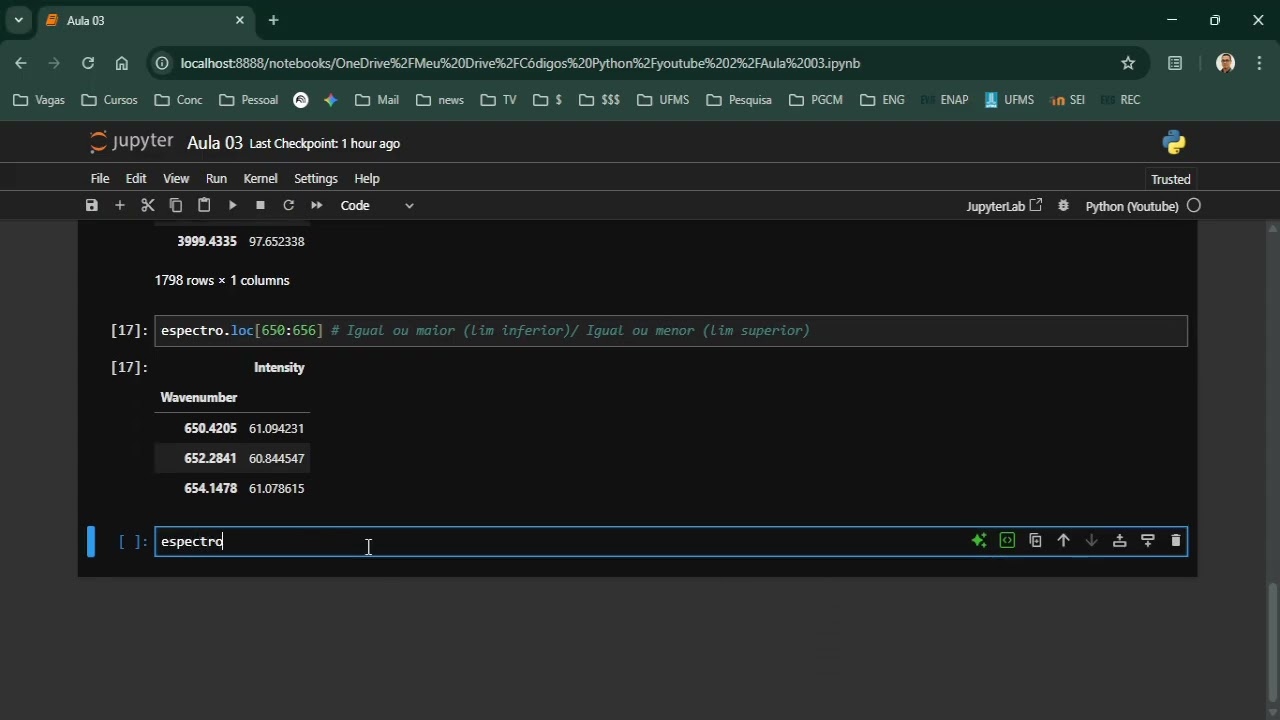
Task: Rename the notebook title Aula 03
Action: [215, 143]
